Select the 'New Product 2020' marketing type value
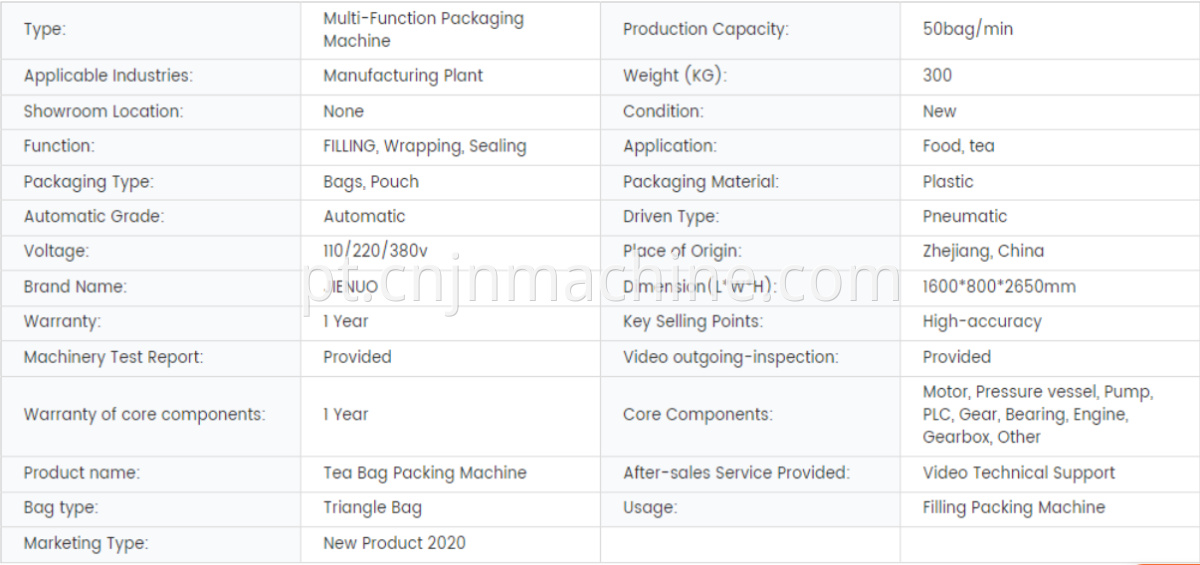The height and width of the screenshot is (565, 1200). tap(394, 544)
